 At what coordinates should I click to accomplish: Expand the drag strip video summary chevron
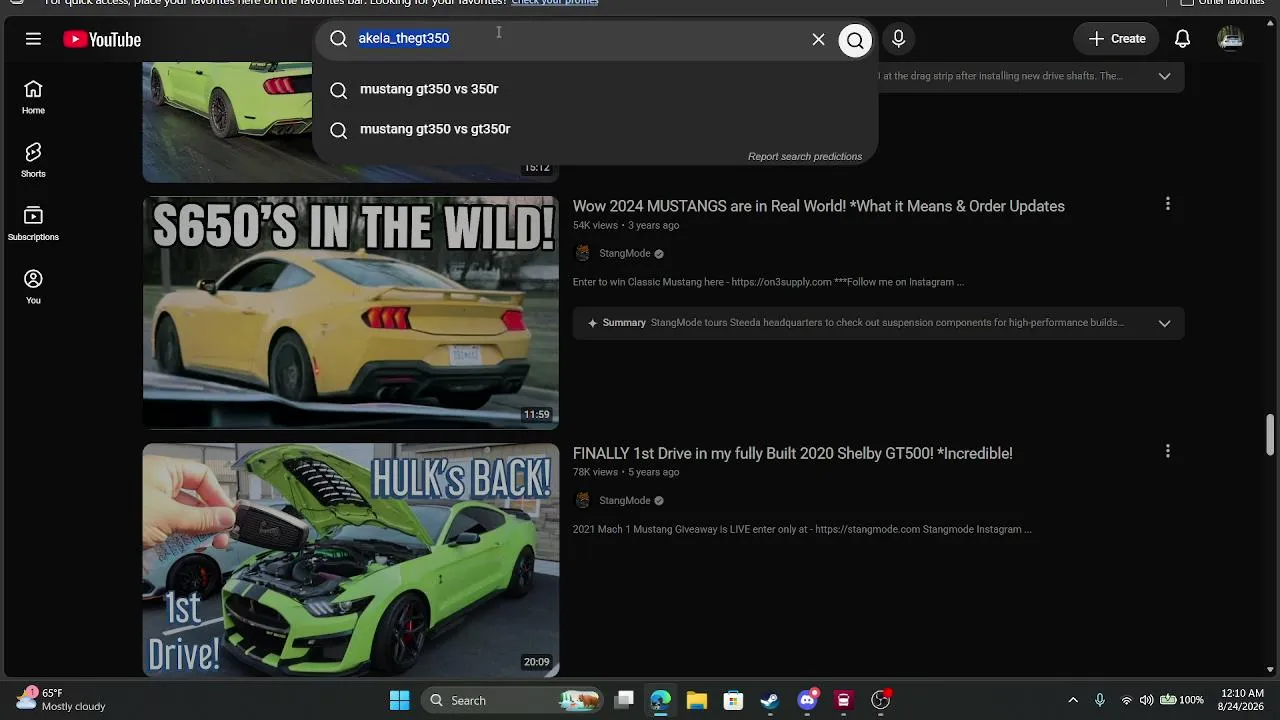click(1164, 76)
